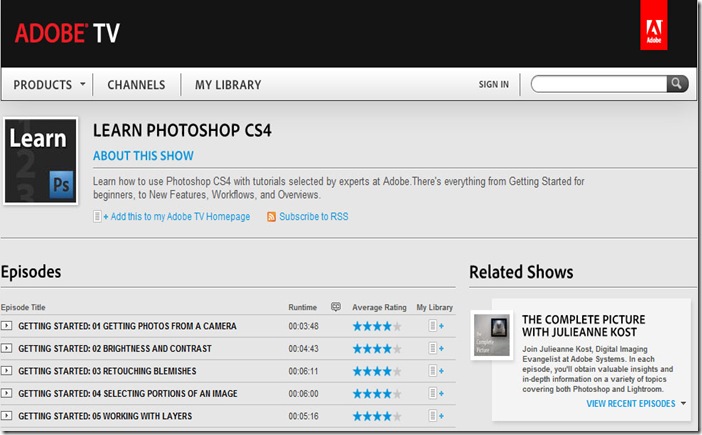Open Getting Started: 02 Brightness and Contrast
The width and height of the screenshot is (702, 435).
tap(115, 349)
